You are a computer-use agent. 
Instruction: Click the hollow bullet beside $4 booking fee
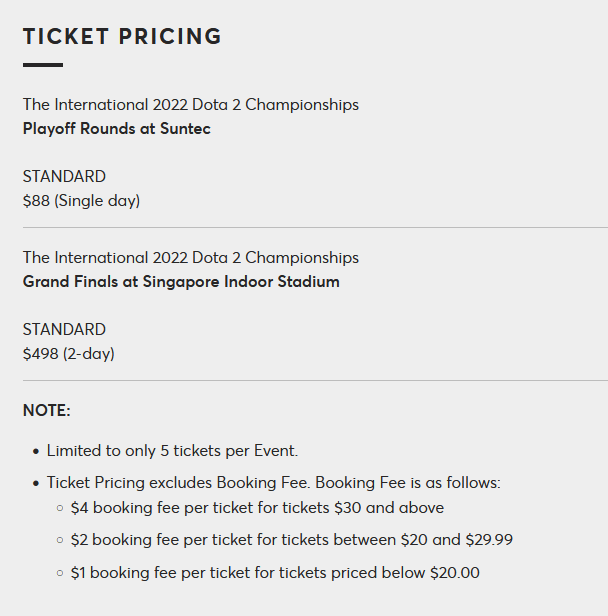click(60, 508)
